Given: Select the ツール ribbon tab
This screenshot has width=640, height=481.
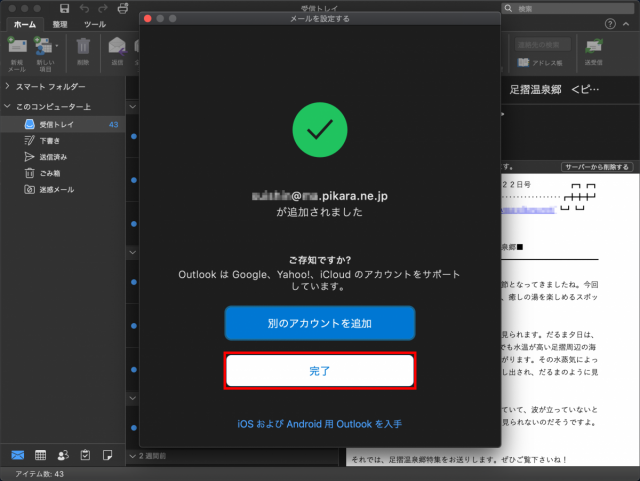Looking at the screenshot, I should pyautogui.click(x=95, y=24).
